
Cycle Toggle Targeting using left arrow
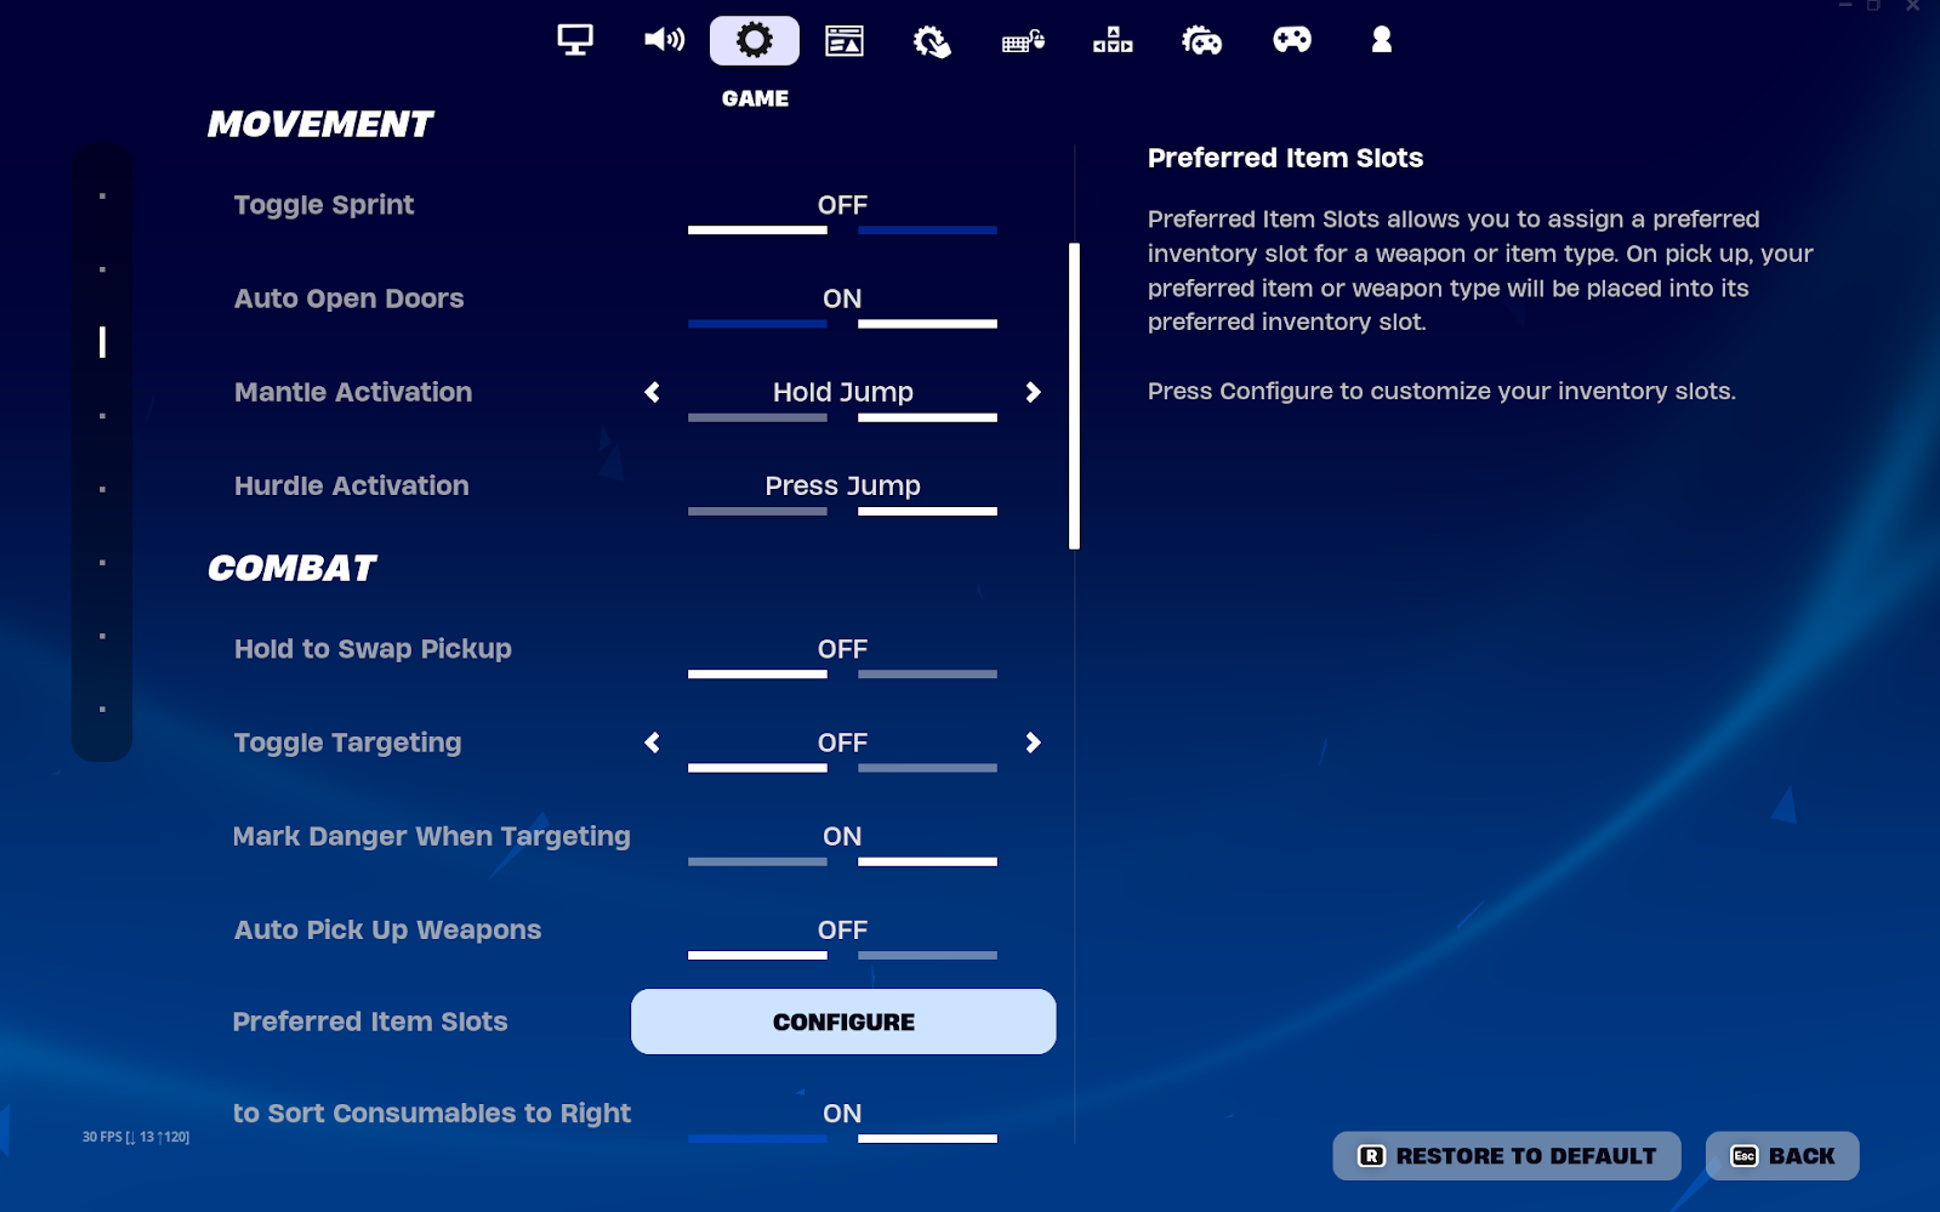tap(651, 742)
